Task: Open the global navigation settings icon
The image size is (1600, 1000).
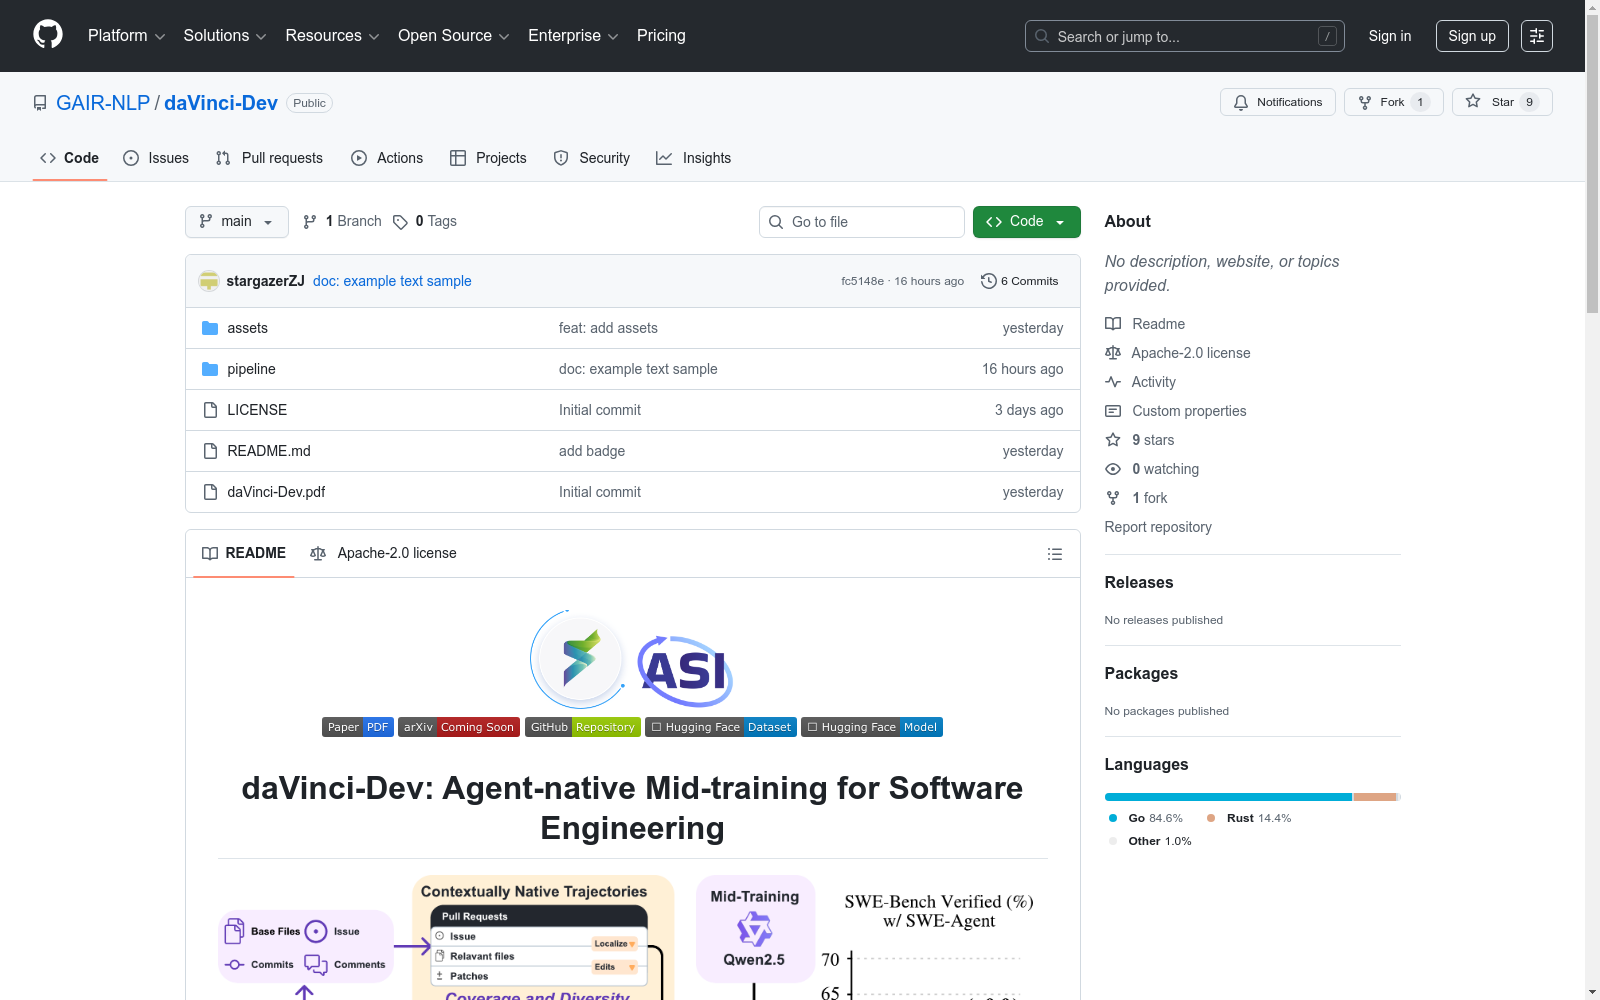Action: [1537, 36]
